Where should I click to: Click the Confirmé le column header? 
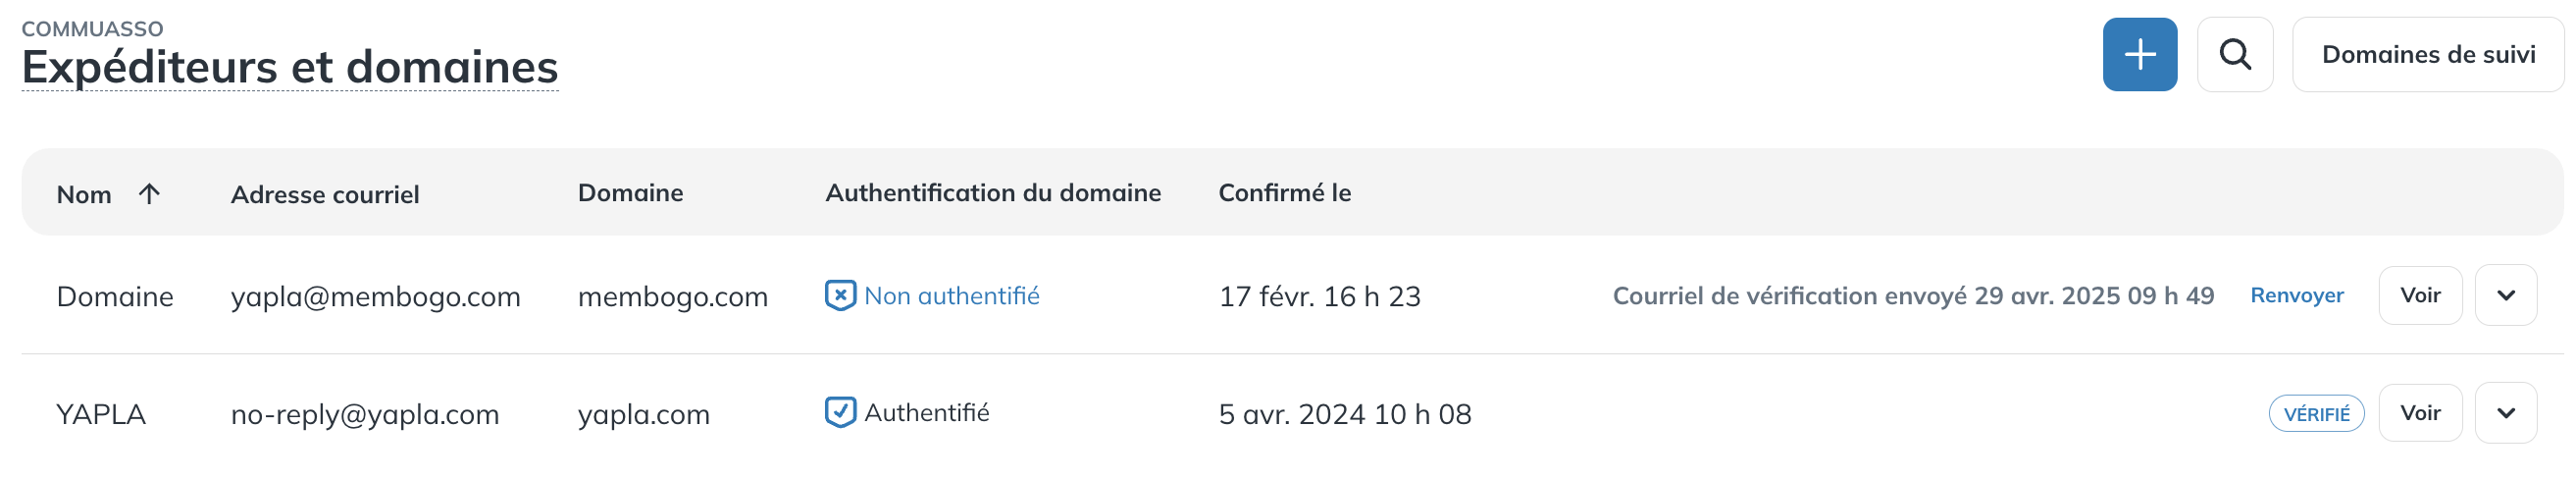[1284, 193]
